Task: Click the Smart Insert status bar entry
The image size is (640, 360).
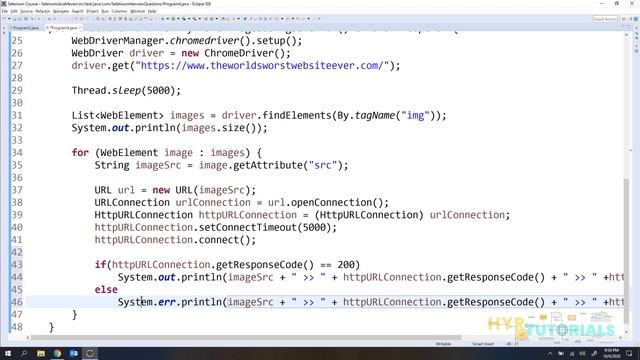Action: tap(483, 344)
